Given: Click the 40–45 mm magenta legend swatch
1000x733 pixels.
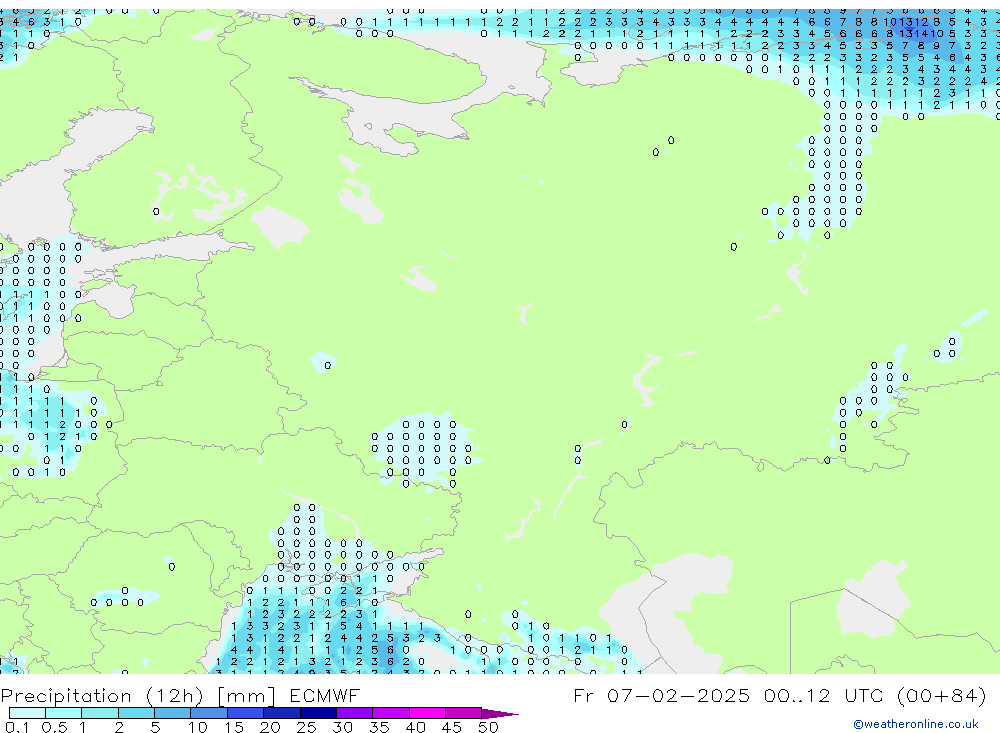Looking at the screenshot, I should click(x=427, y=713).
